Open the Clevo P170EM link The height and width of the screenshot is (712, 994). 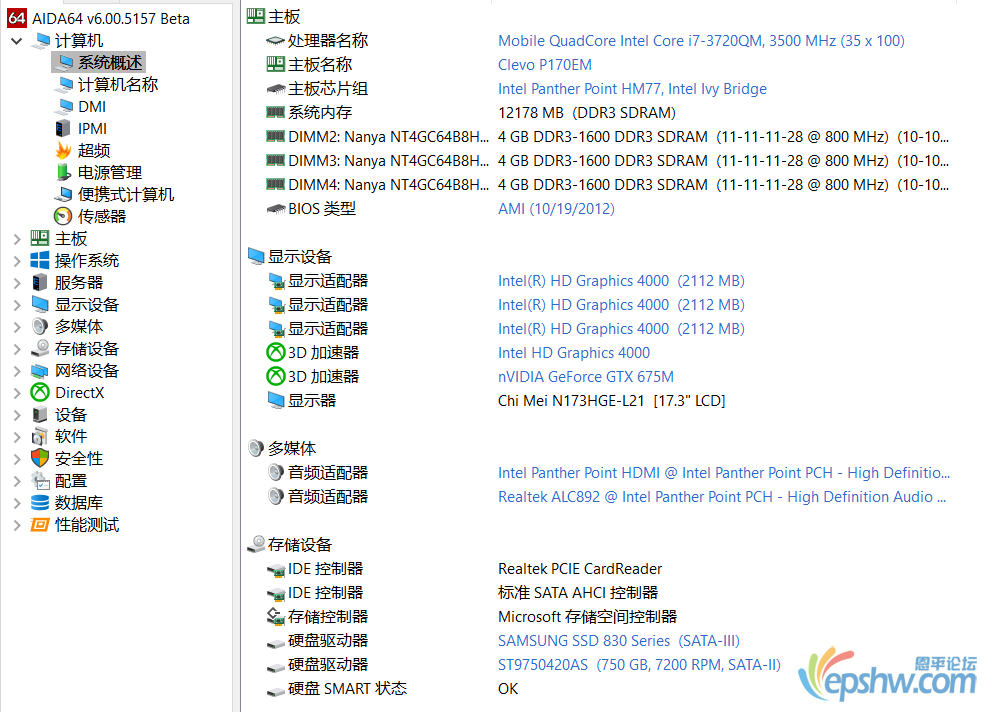pos(545,65)
